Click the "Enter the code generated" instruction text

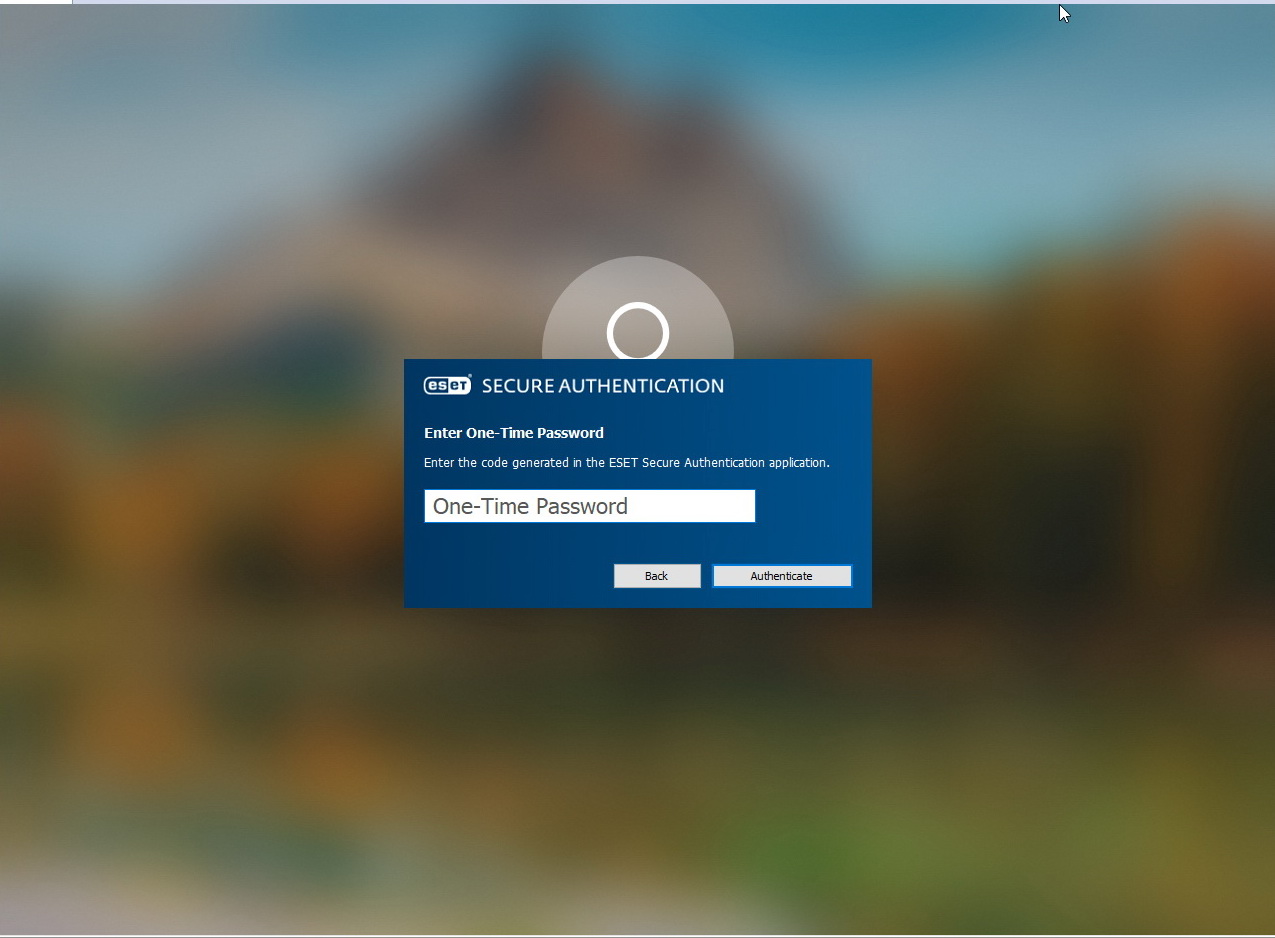click(627, 463)
